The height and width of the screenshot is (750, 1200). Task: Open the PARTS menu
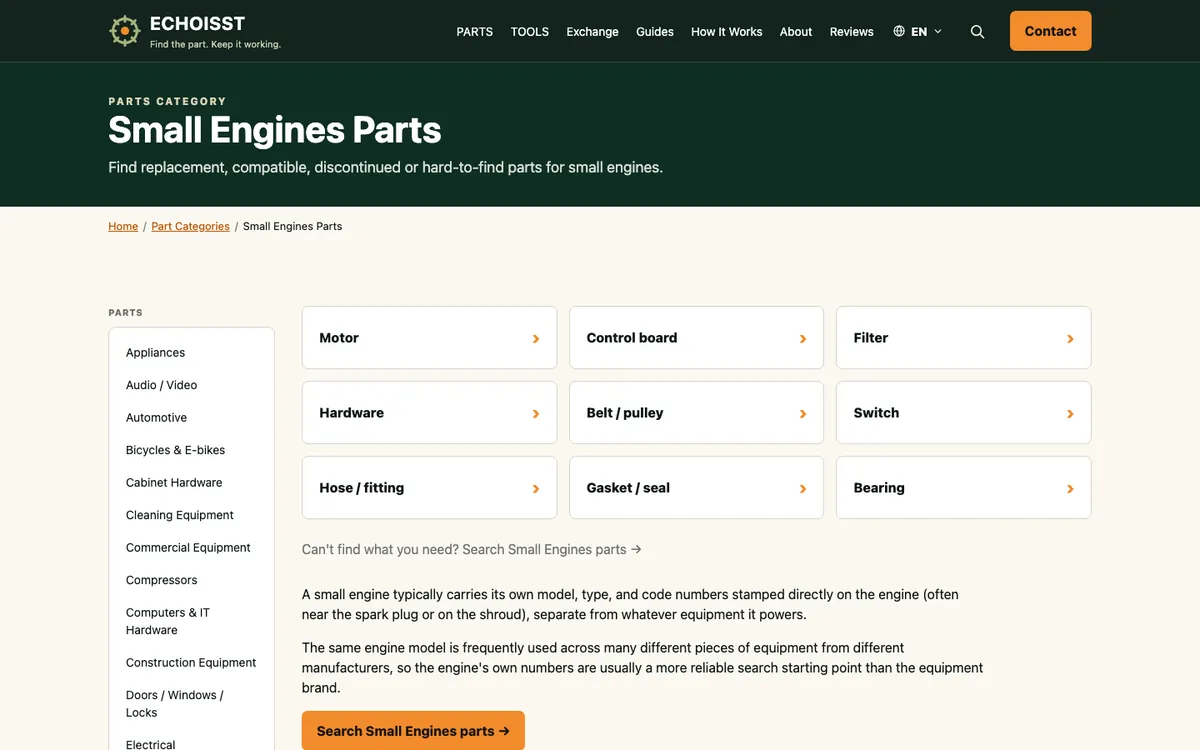click(x=474, y=32)
